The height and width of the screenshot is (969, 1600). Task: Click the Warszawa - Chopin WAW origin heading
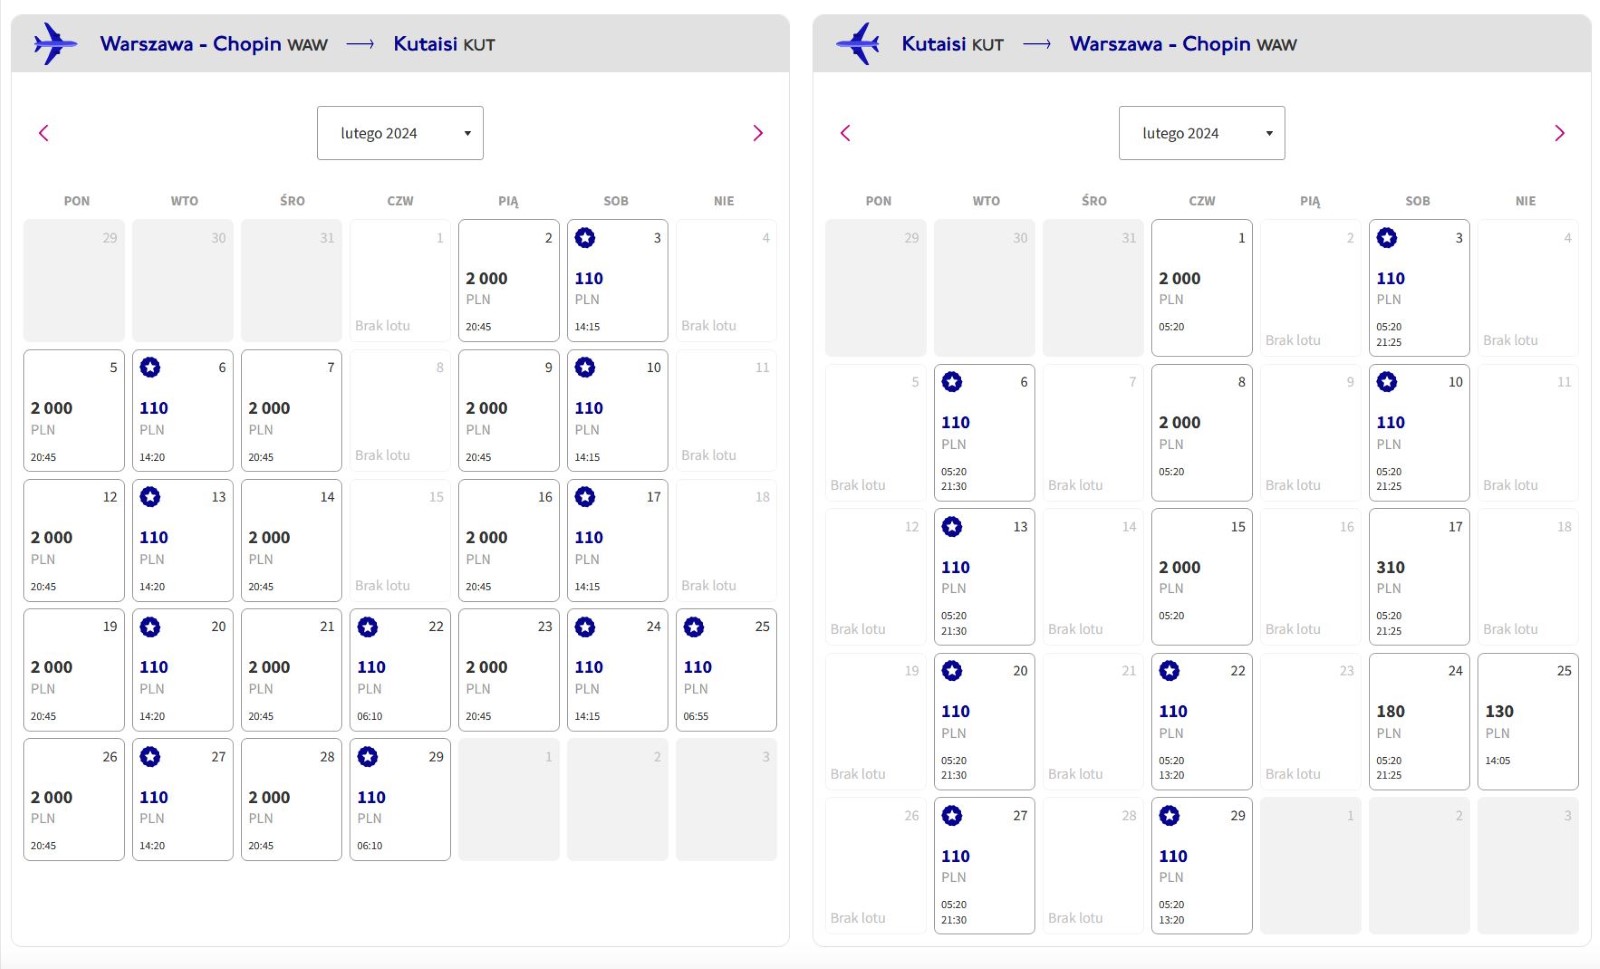(214, 44)
